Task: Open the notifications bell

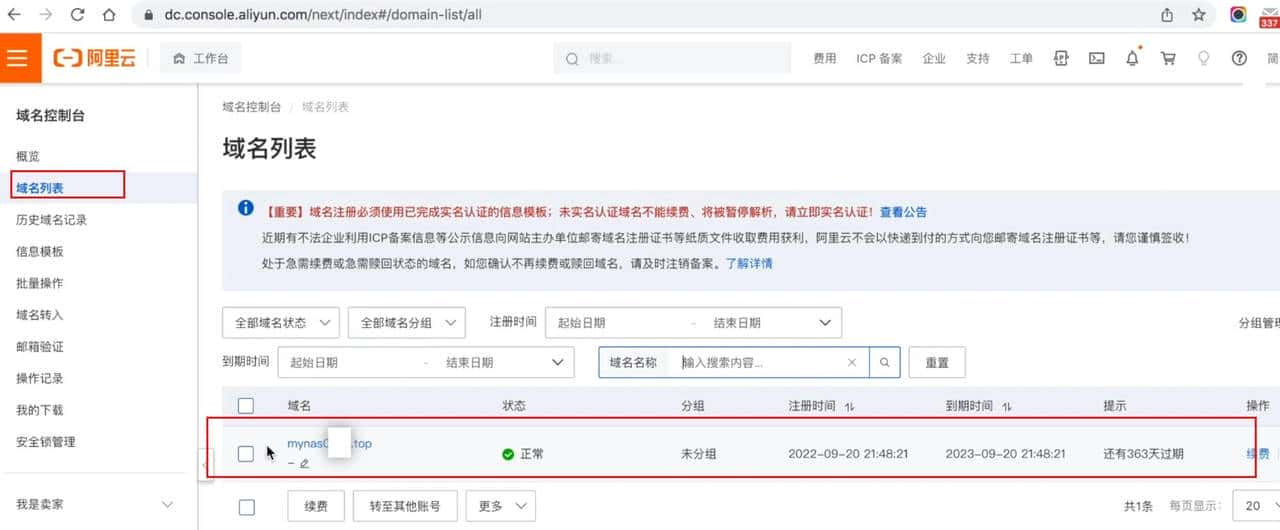Action: tap(1133, 58)
